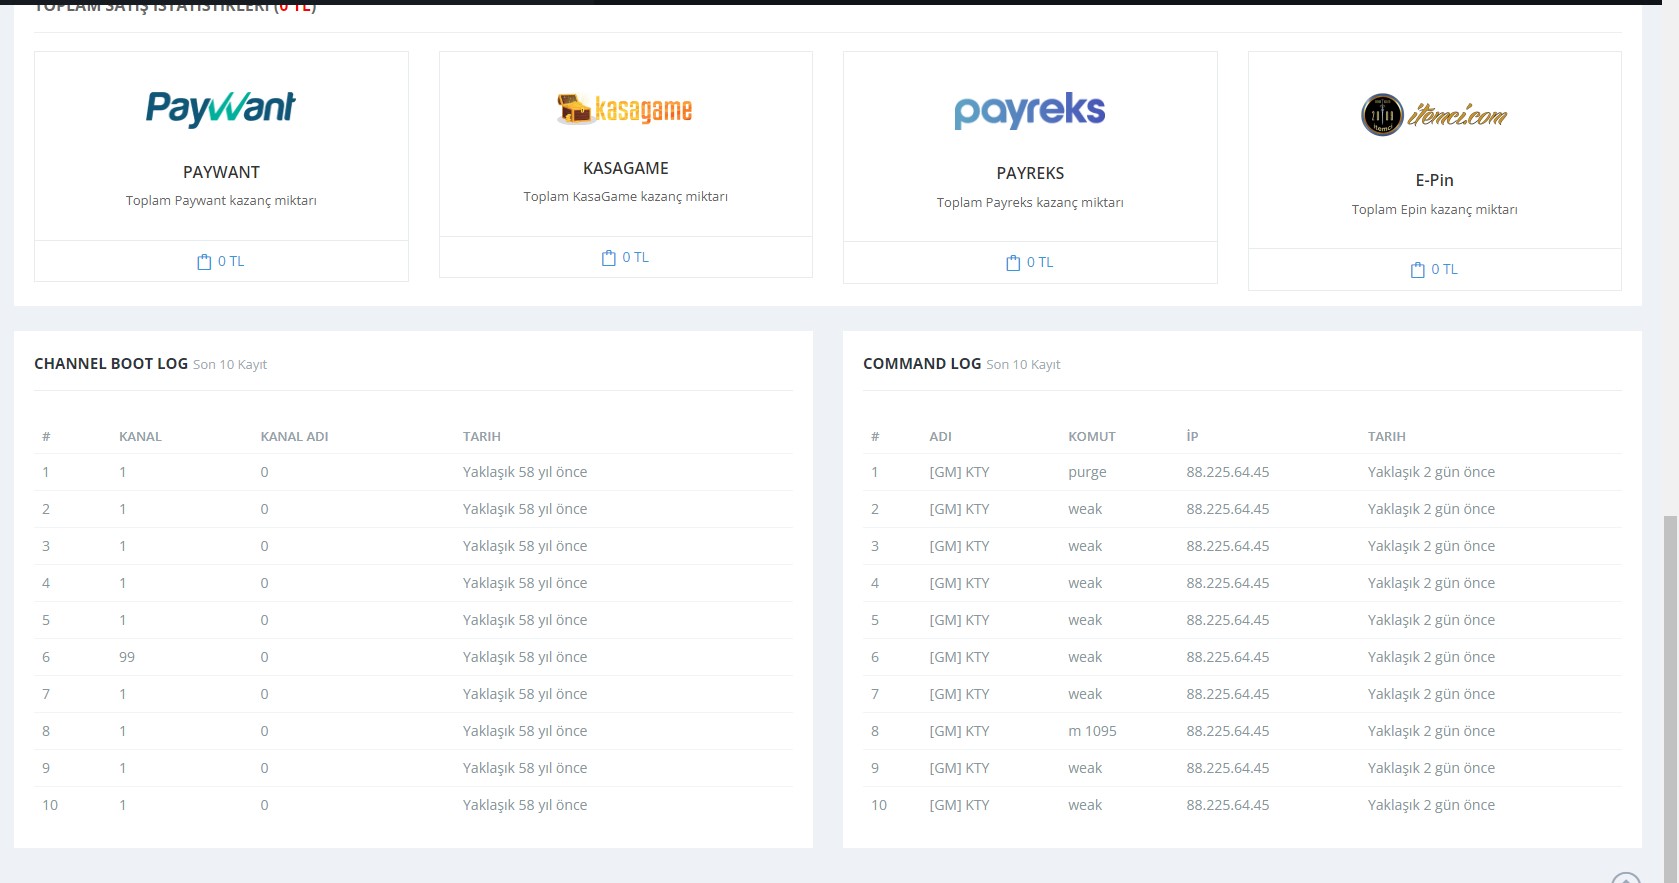
Task: Click clipboard icon in E-Pin card
Action: coord(1417,270)
